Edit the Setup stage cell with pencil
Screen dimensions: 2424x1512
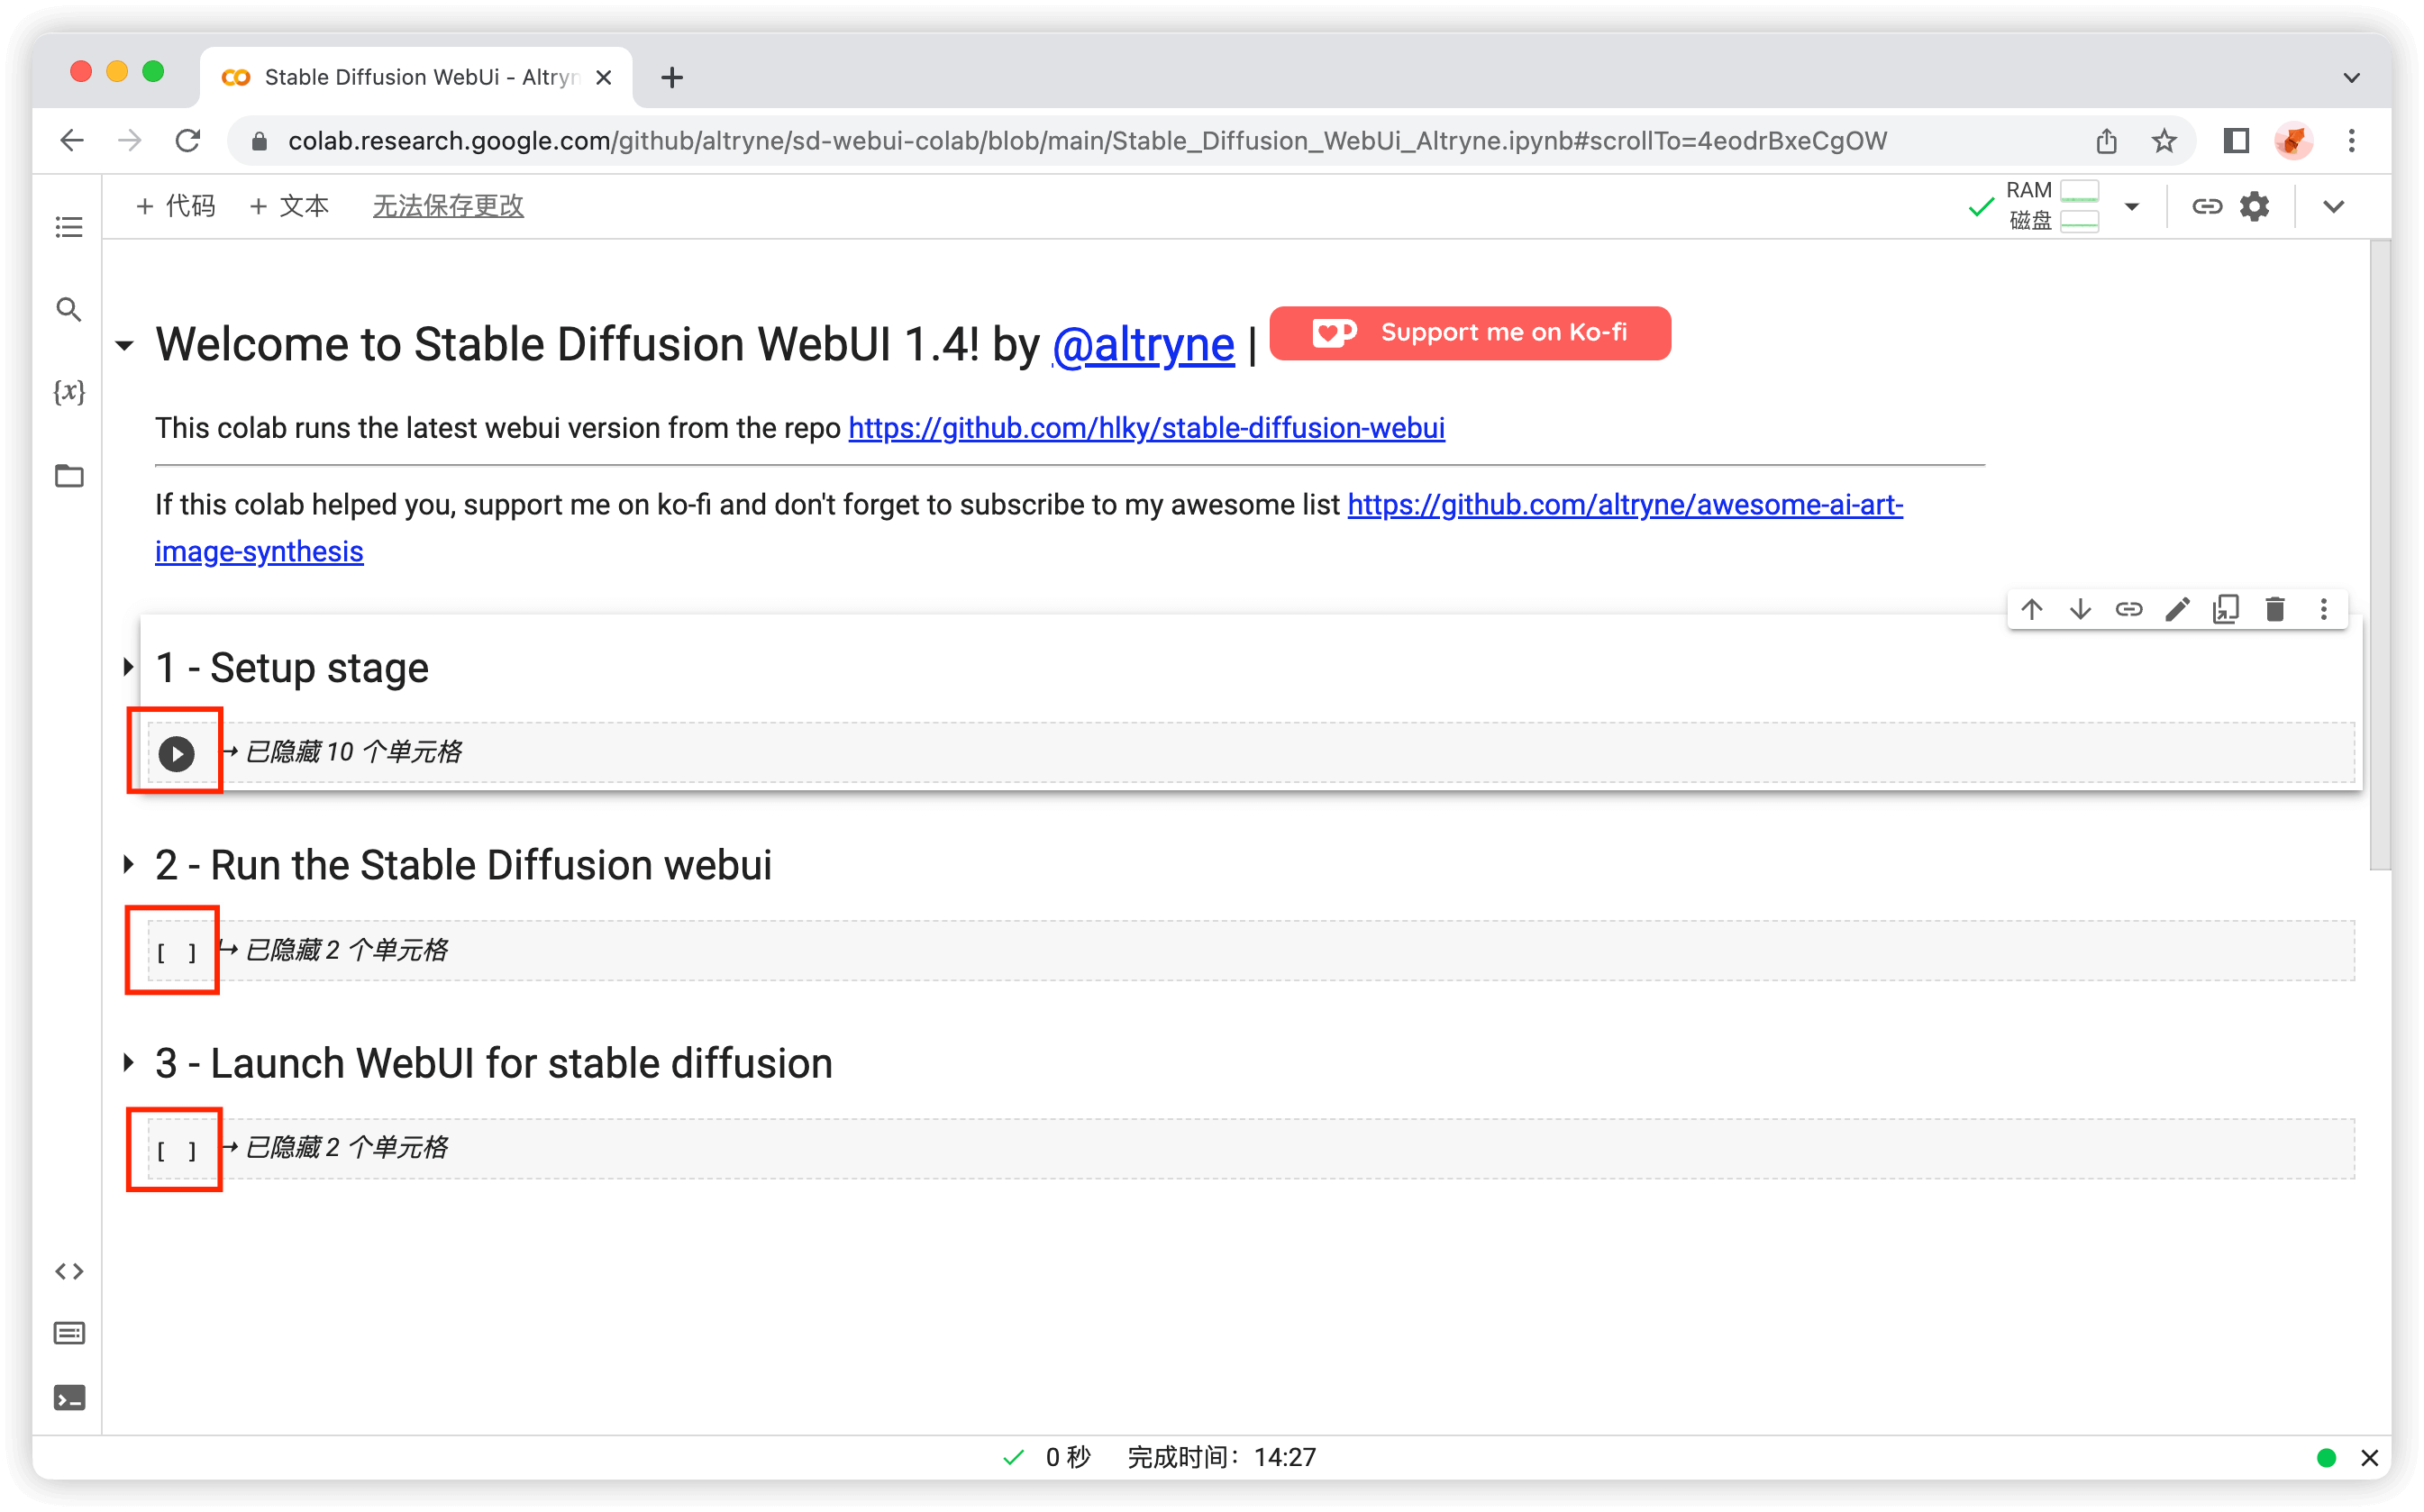(x=2178, y=609)
